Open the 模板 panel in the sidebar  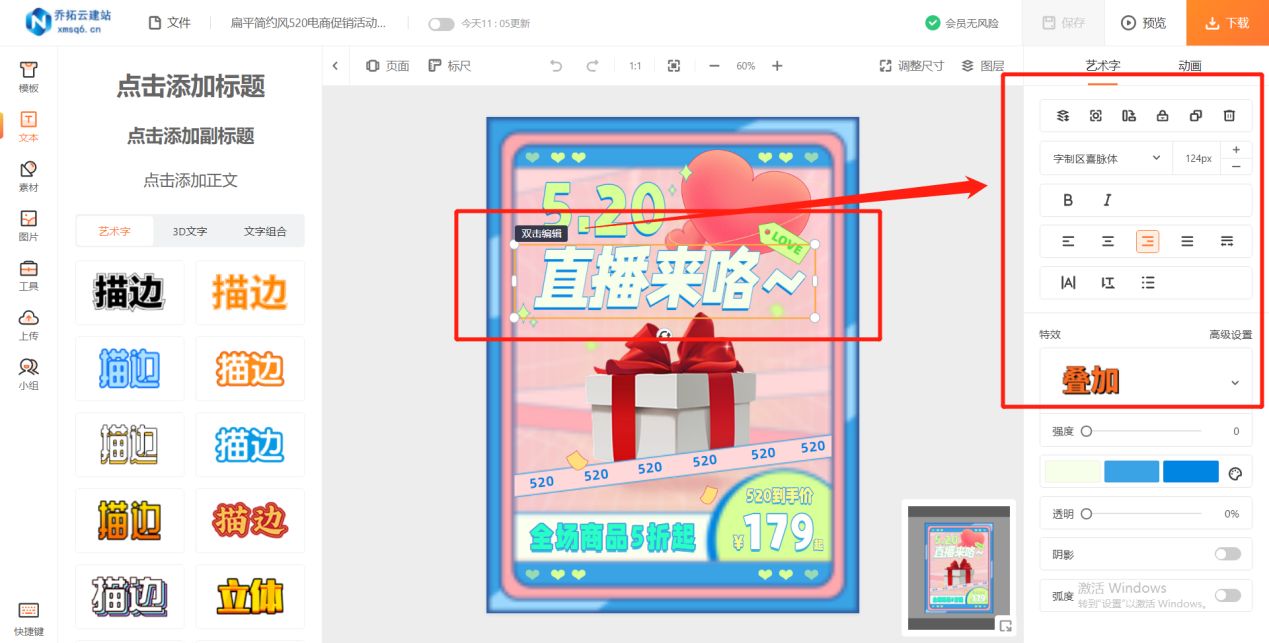[x=28, y=75]
